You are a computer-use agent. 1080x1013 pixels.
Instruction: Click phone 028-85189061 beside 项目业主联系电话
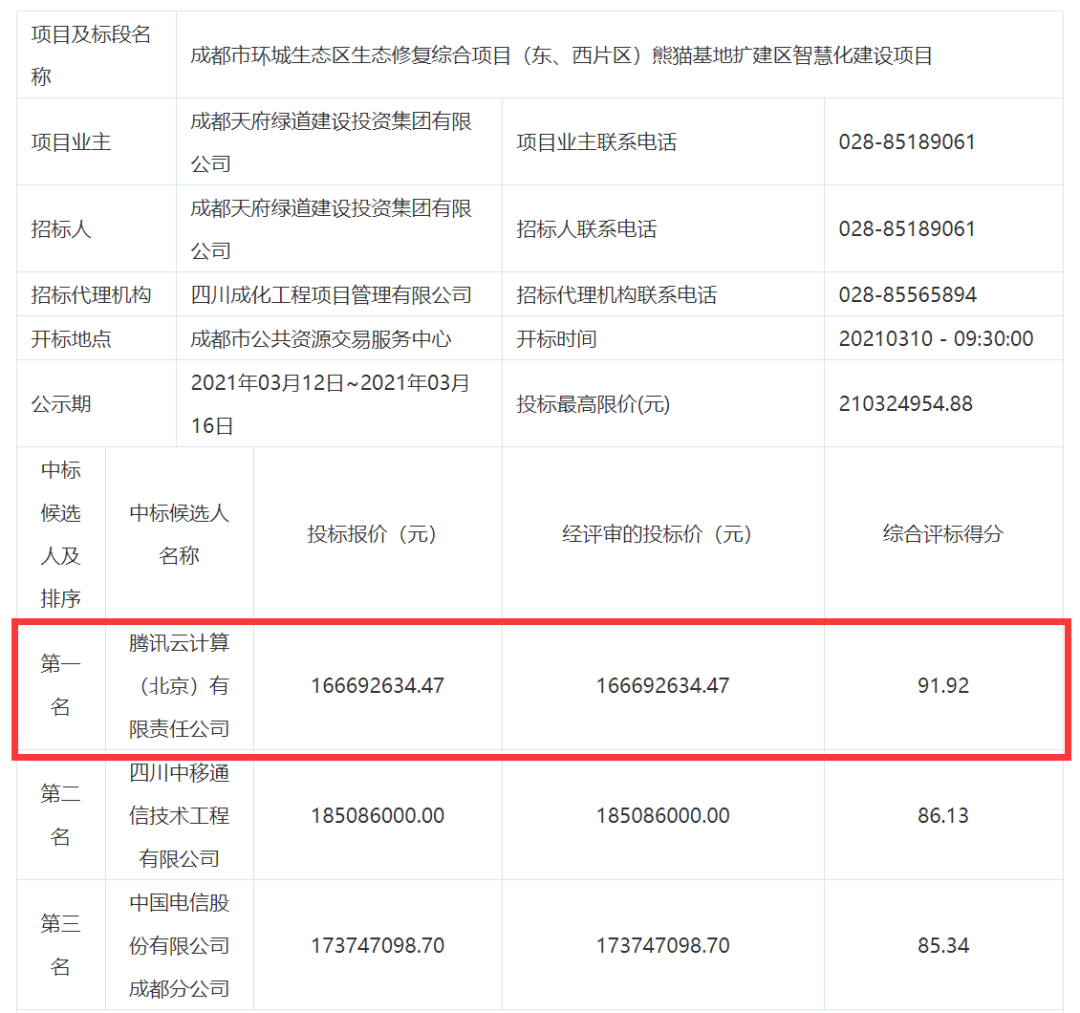click(906, 142)
